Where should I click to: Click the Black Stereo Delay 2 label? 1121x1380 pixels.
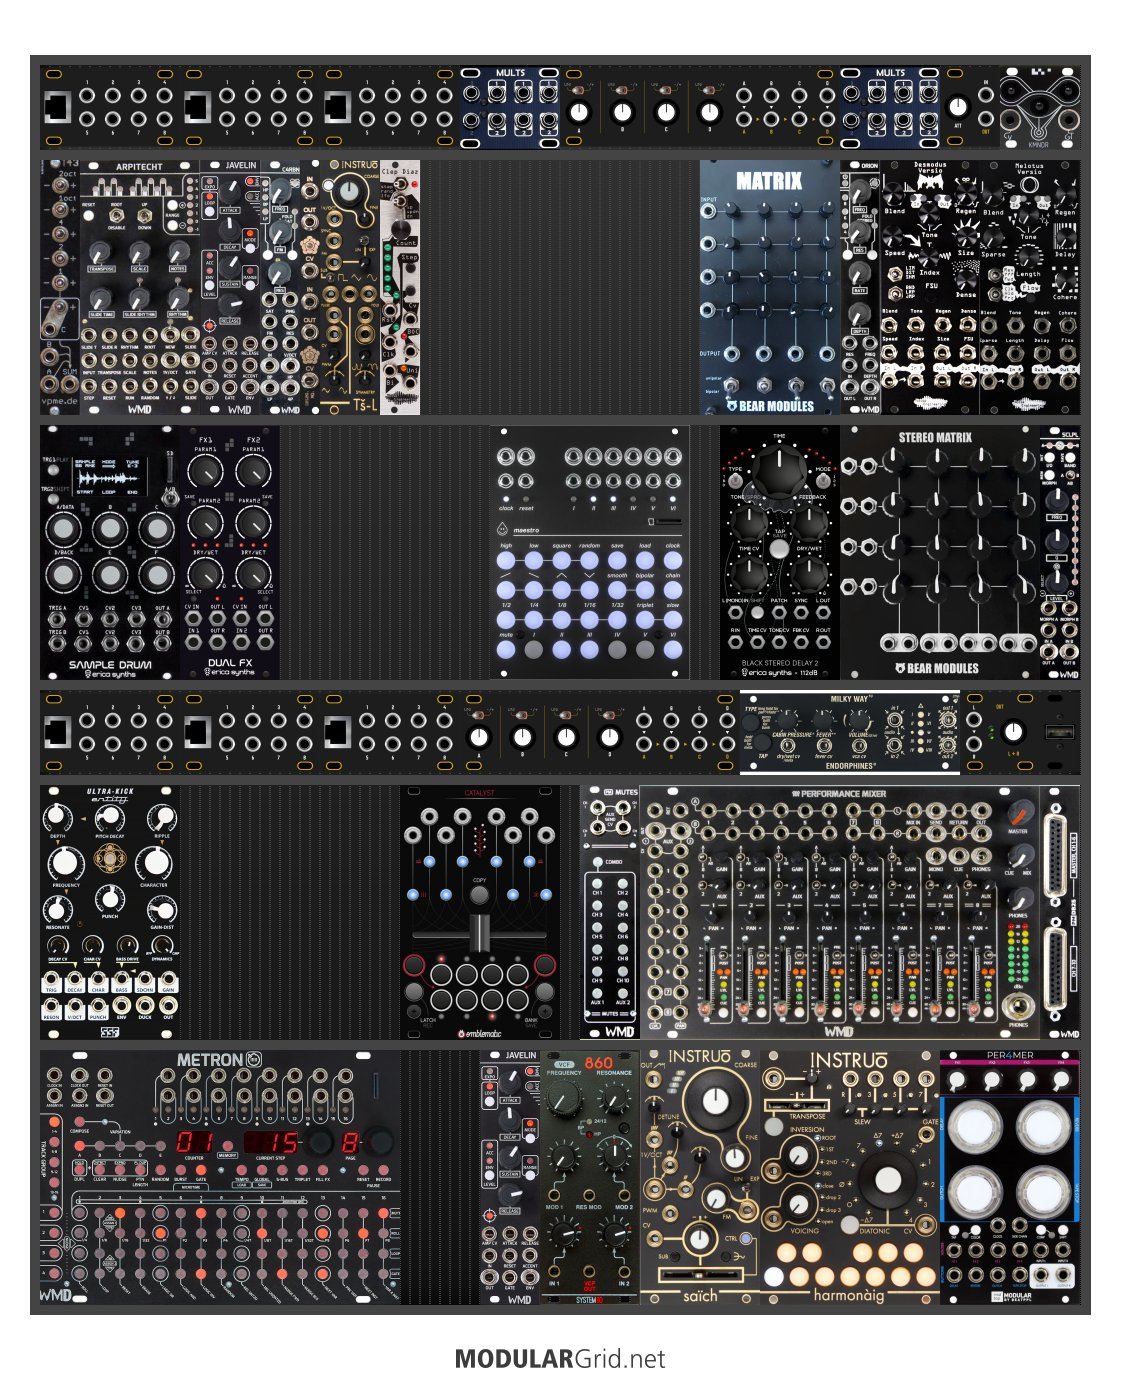pos(780,663)
